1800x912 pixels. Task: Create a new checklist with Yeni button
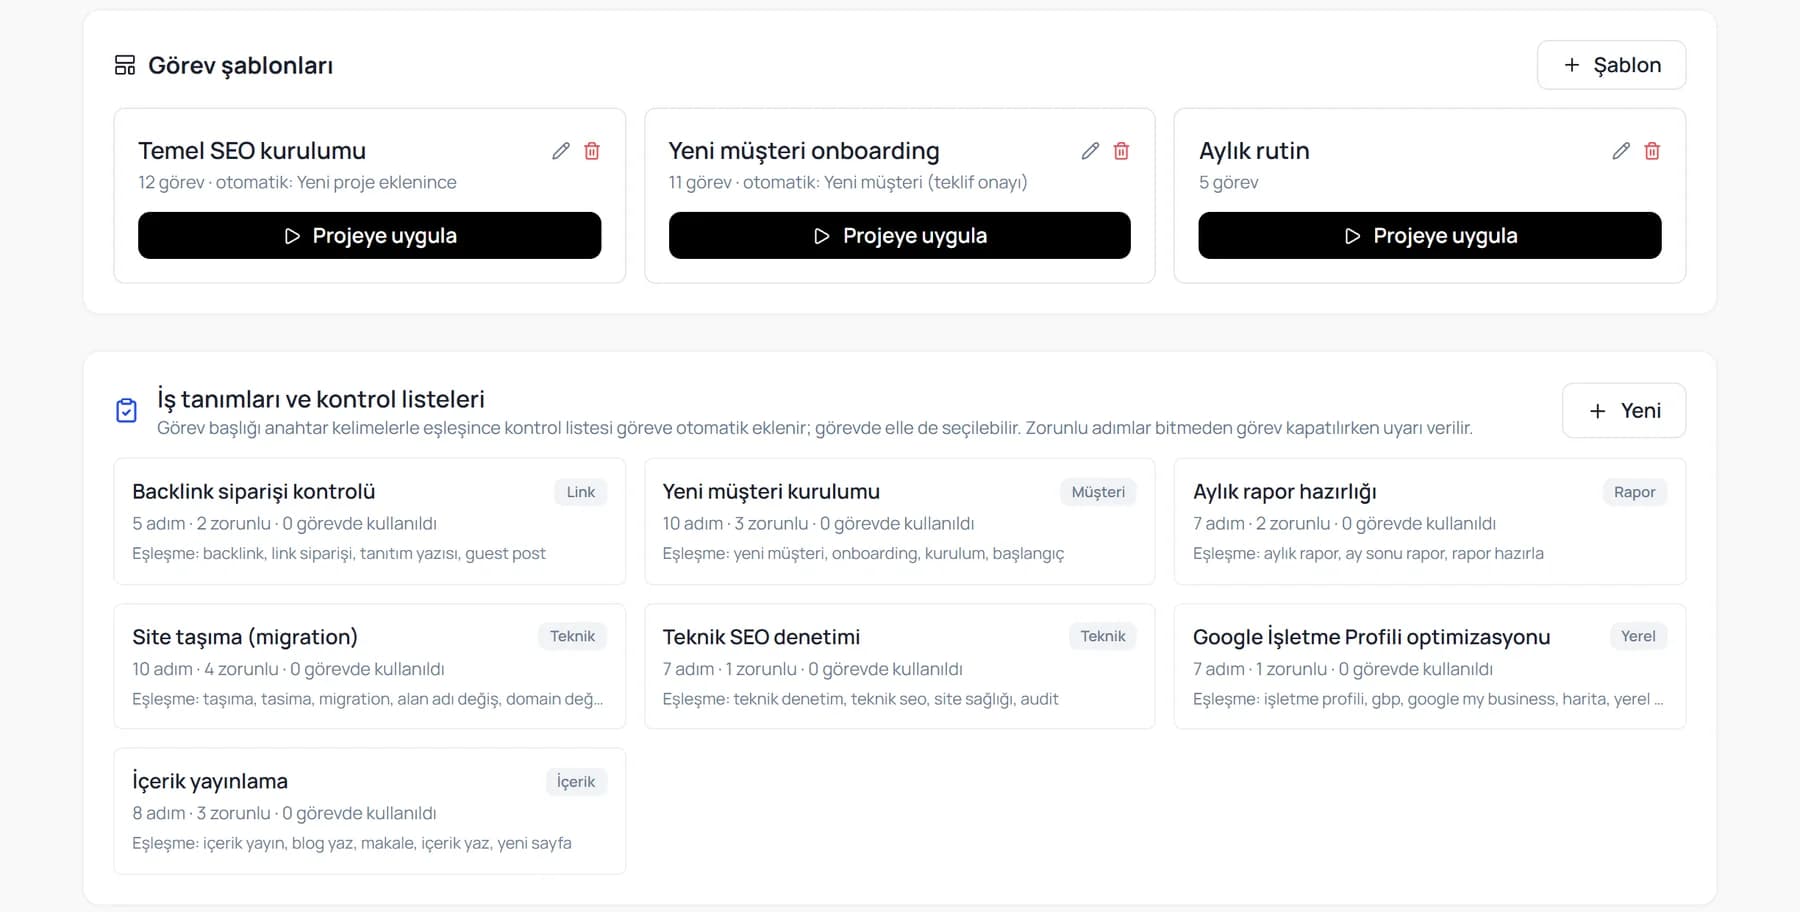pos(1624,411)
